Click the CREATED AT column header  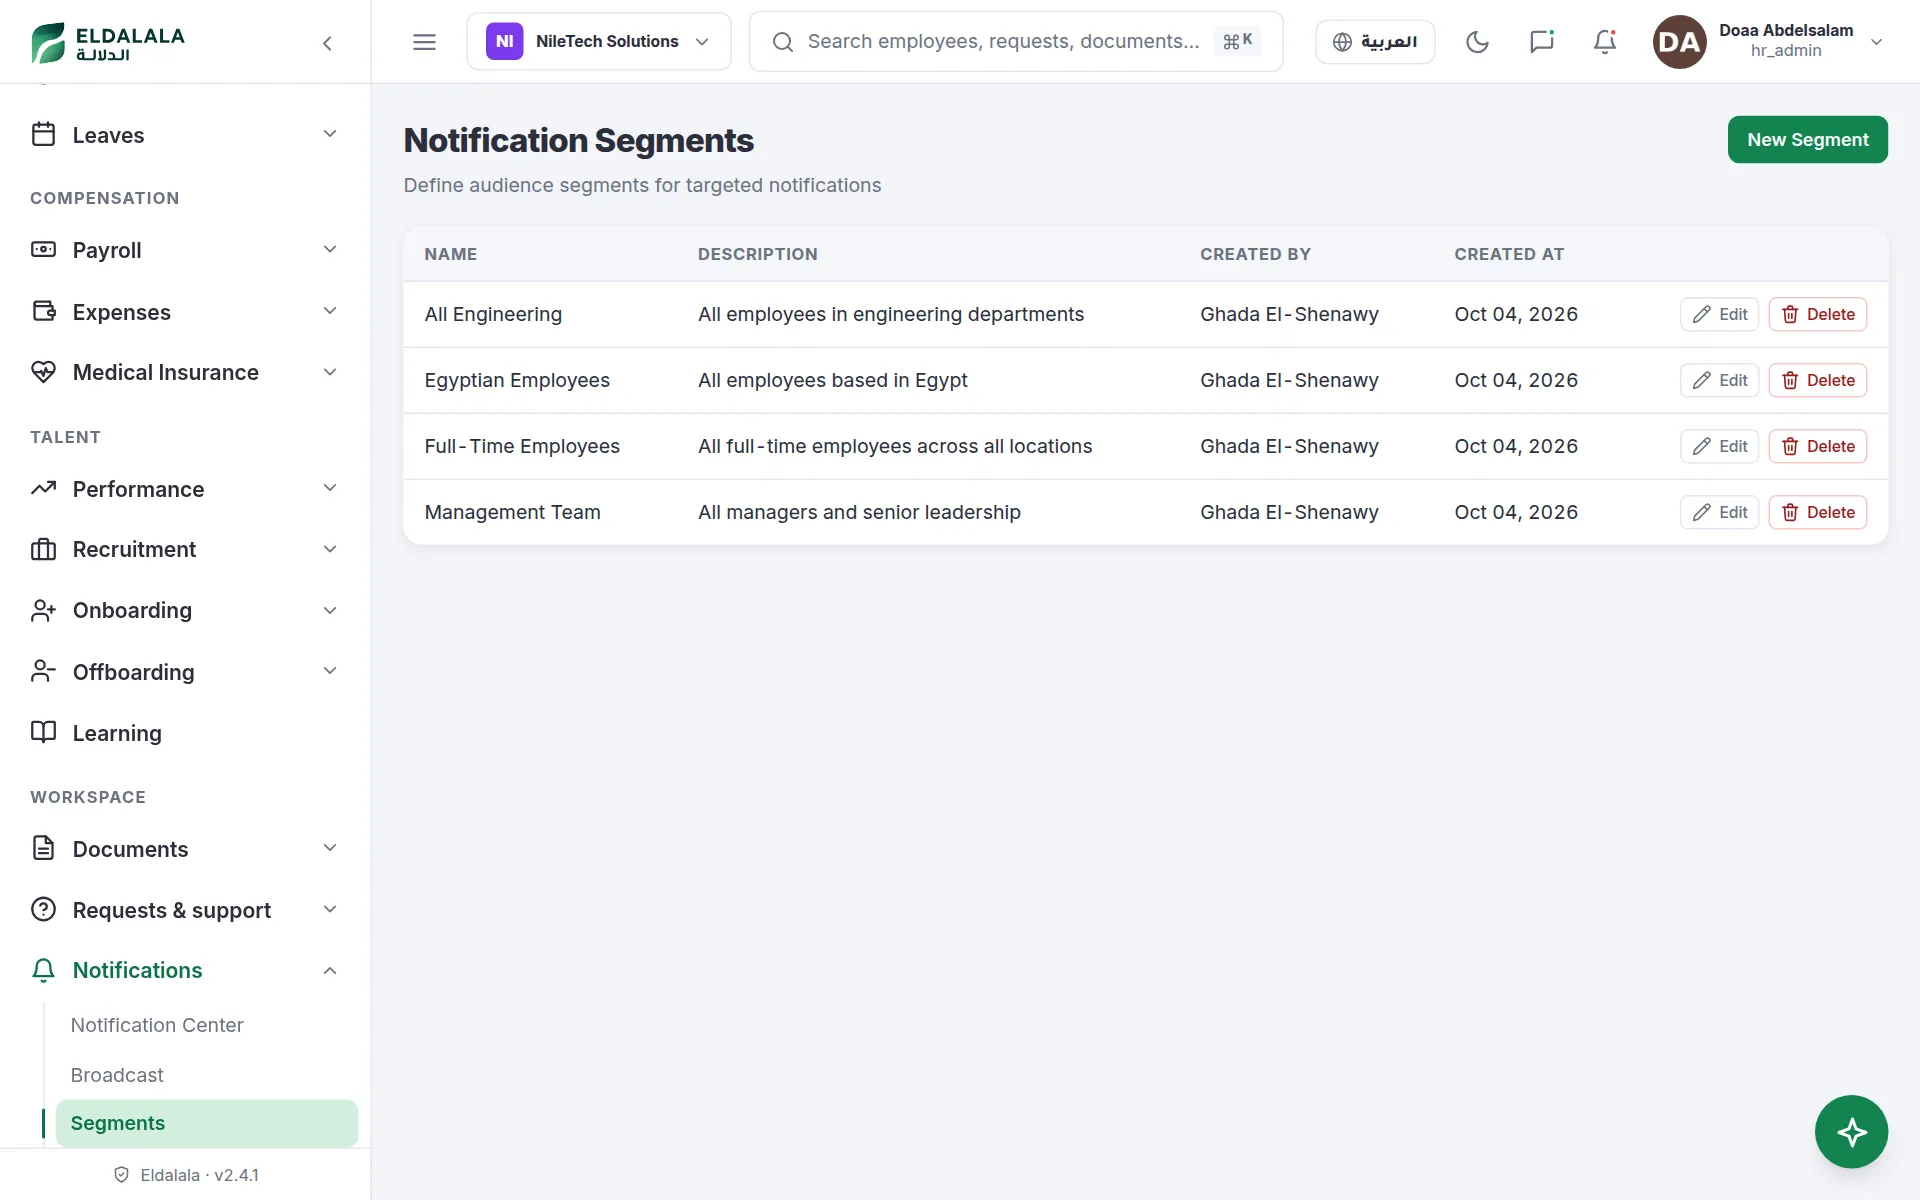[1509, 254]
